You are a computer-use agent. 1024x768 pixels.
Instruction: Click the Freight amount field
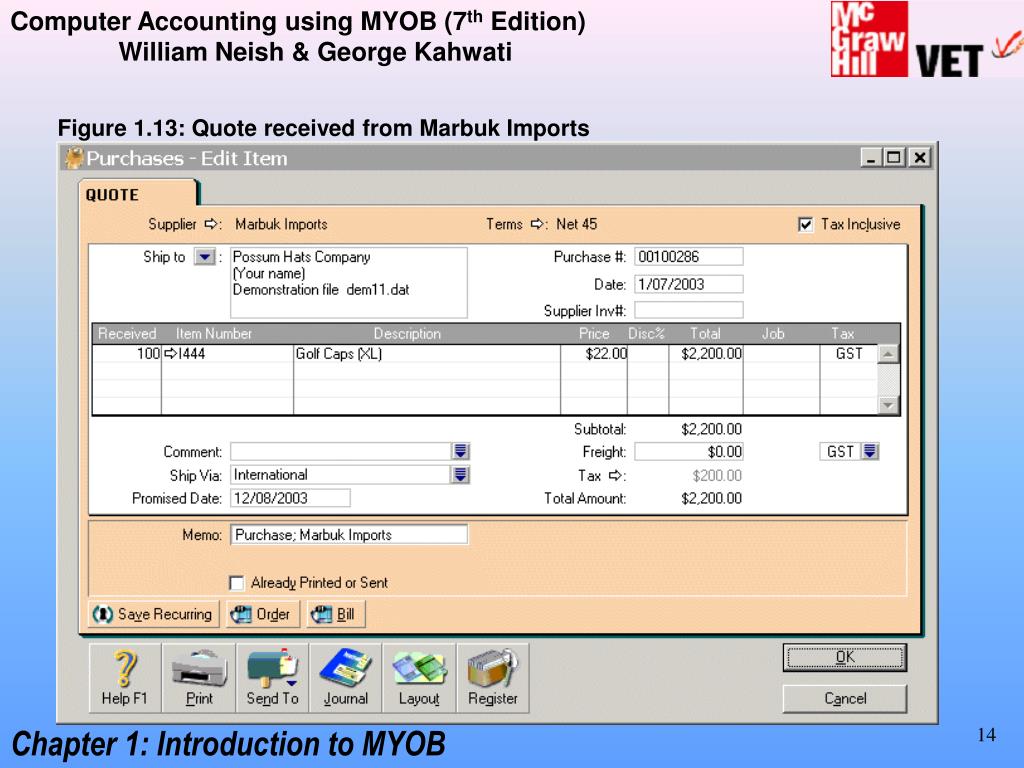click(688, 451)
